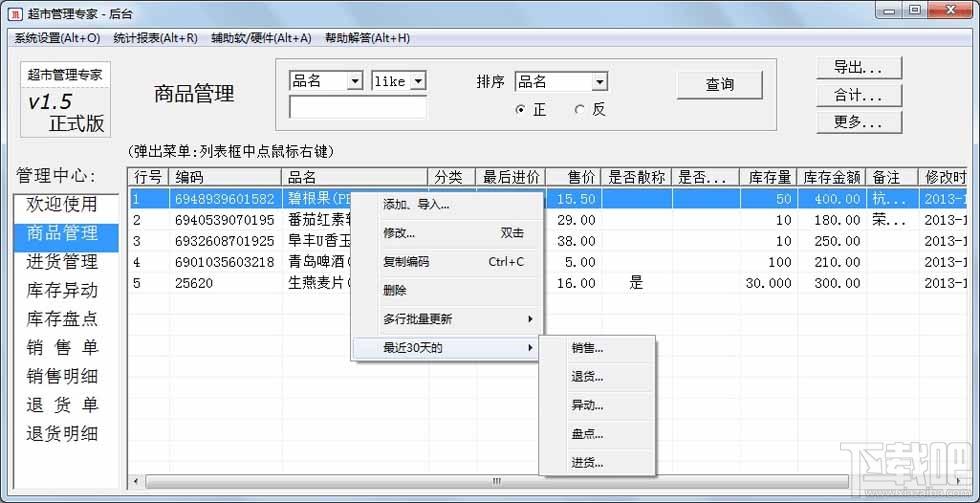The image size is (980, 503).
Task: Click the 品名 column header
Action: 355,177
